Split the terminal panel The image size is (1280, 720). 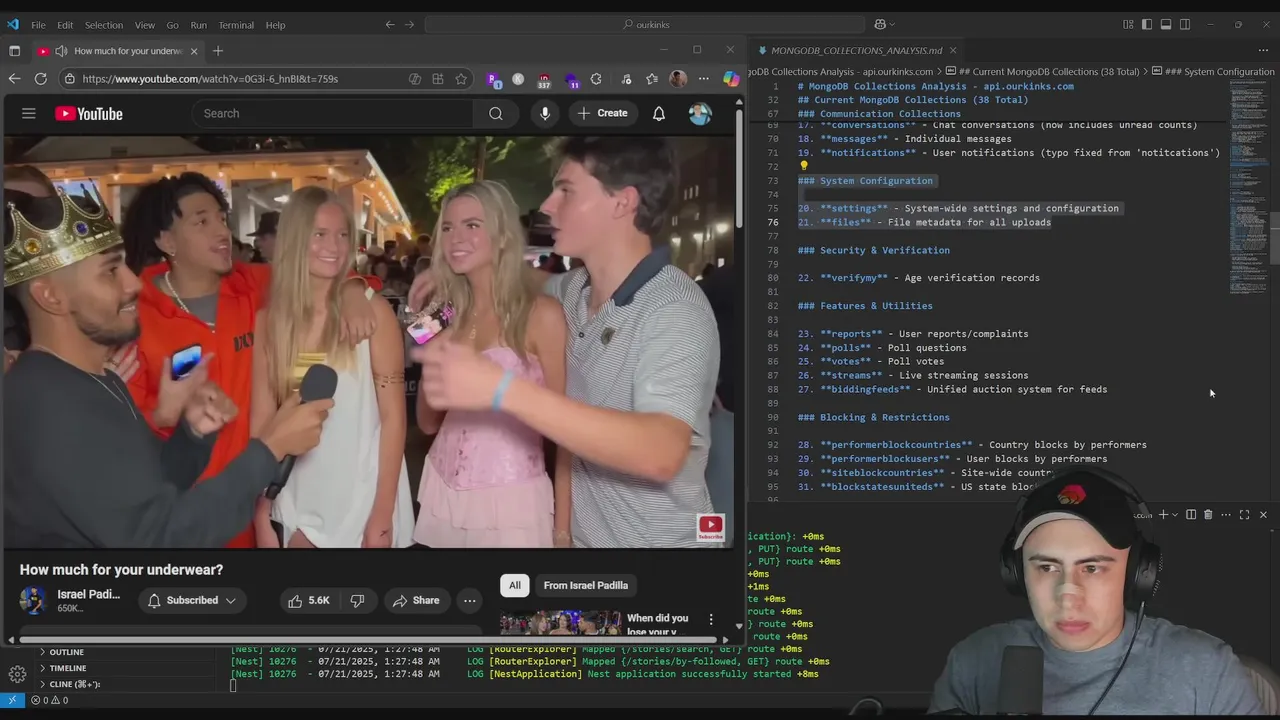pos(1191,514)
